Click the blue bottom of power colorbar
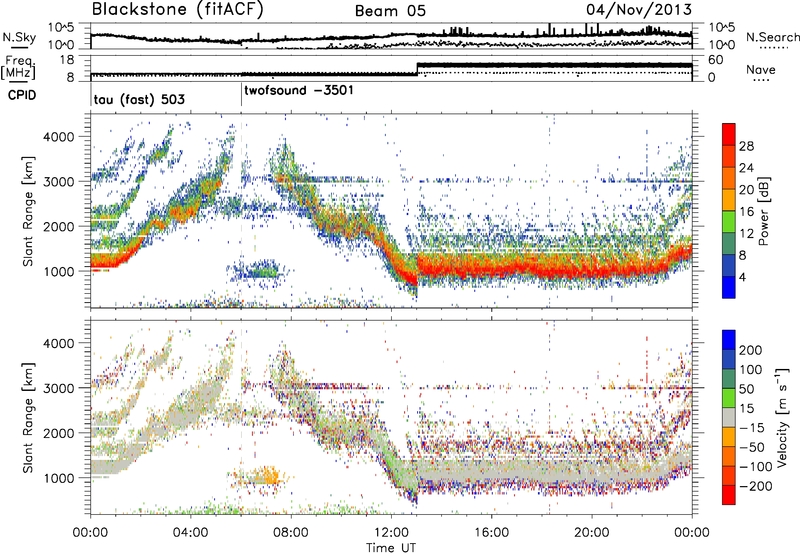The height and width of the screenshot is (554, 800). 729,288
